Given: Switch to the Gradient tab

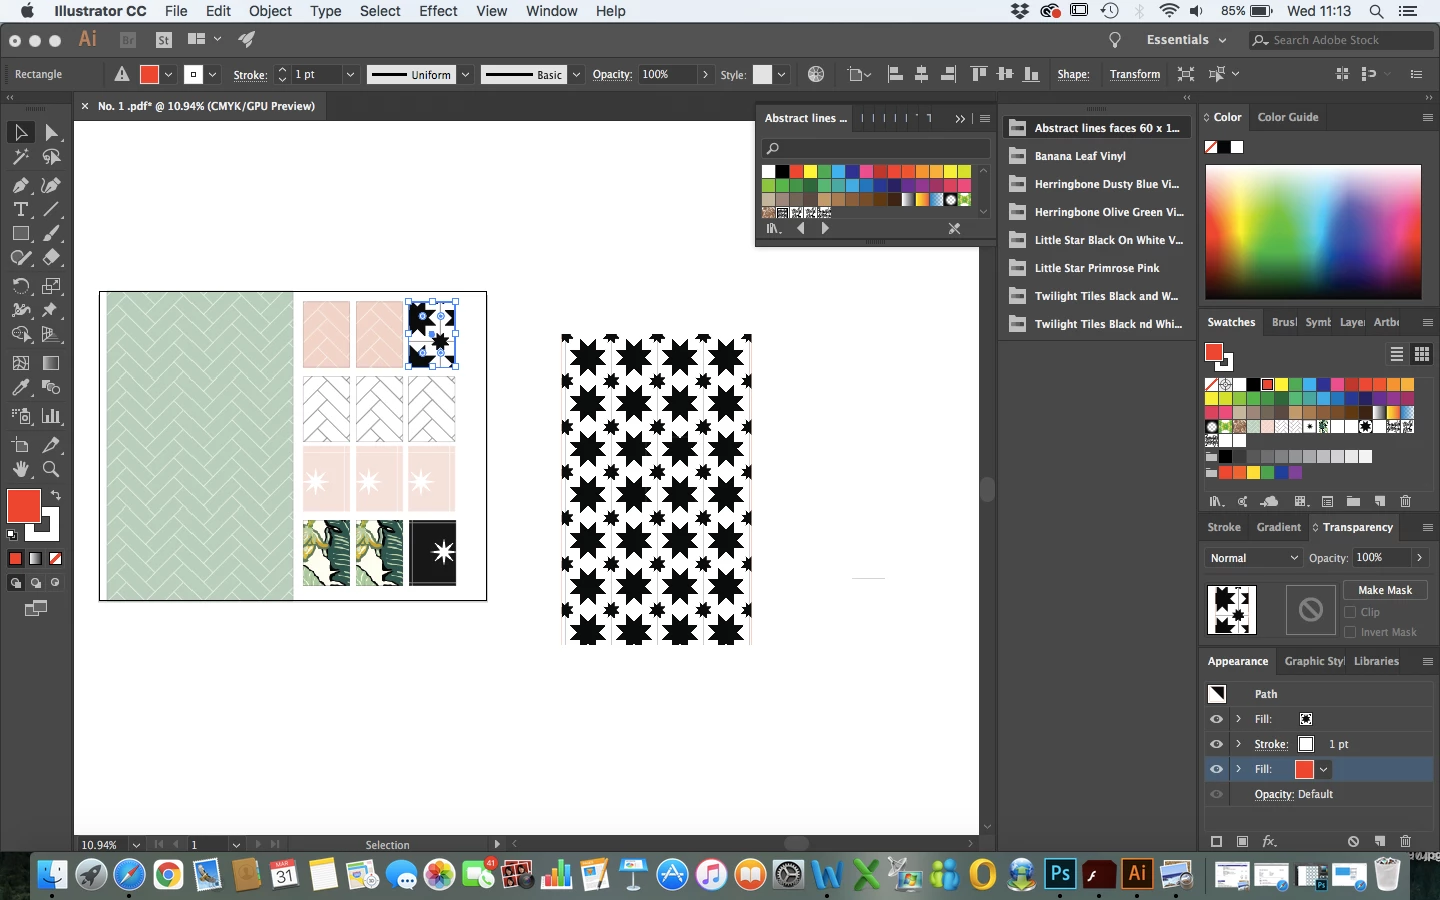Looking at the screenshot, I should point(1278,527).
